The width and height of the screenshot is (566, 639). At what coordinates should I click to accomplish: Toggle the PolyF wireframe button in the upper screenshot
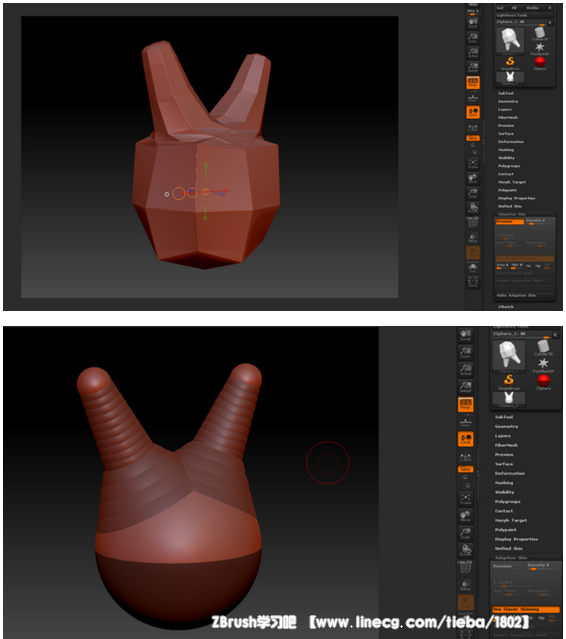473,223
